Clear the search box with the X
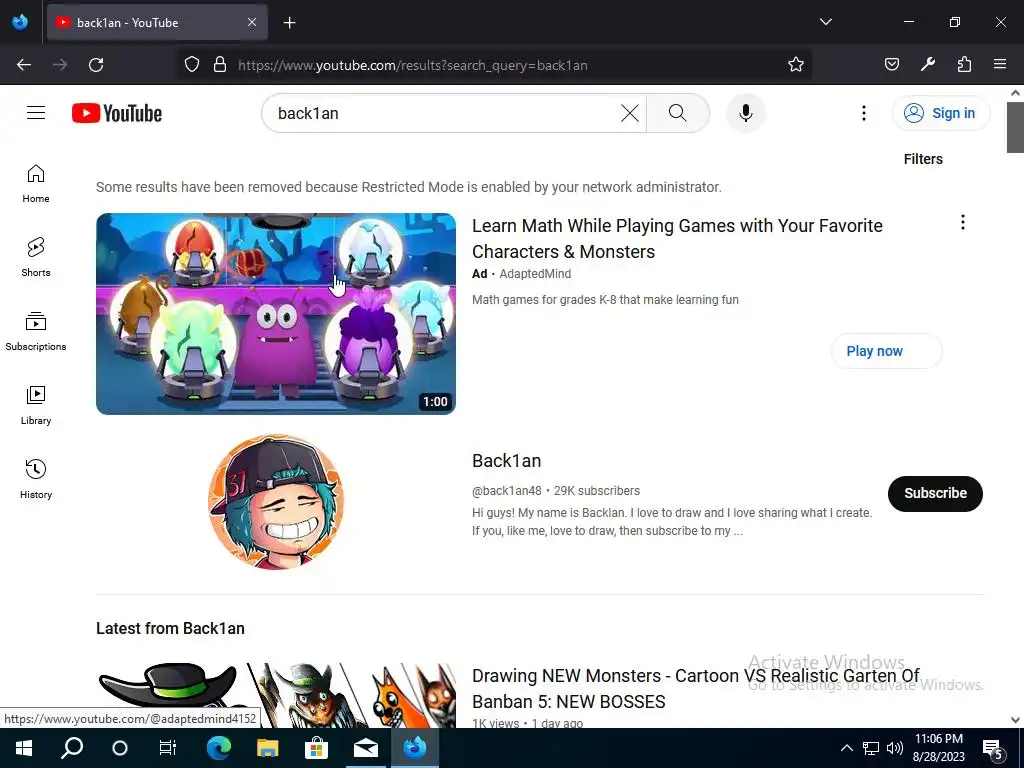This screenshot has height=768, width=1024. pos(630,113)
